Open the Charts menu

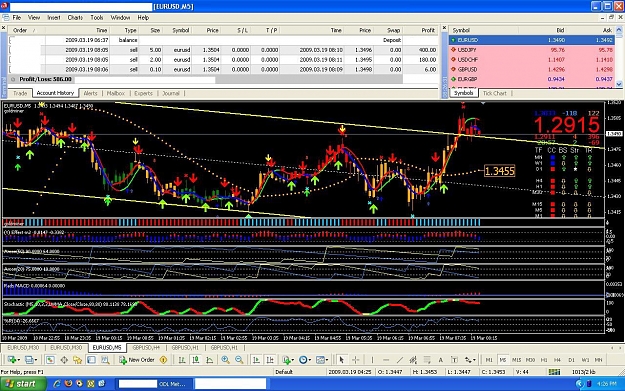(75, 18)
